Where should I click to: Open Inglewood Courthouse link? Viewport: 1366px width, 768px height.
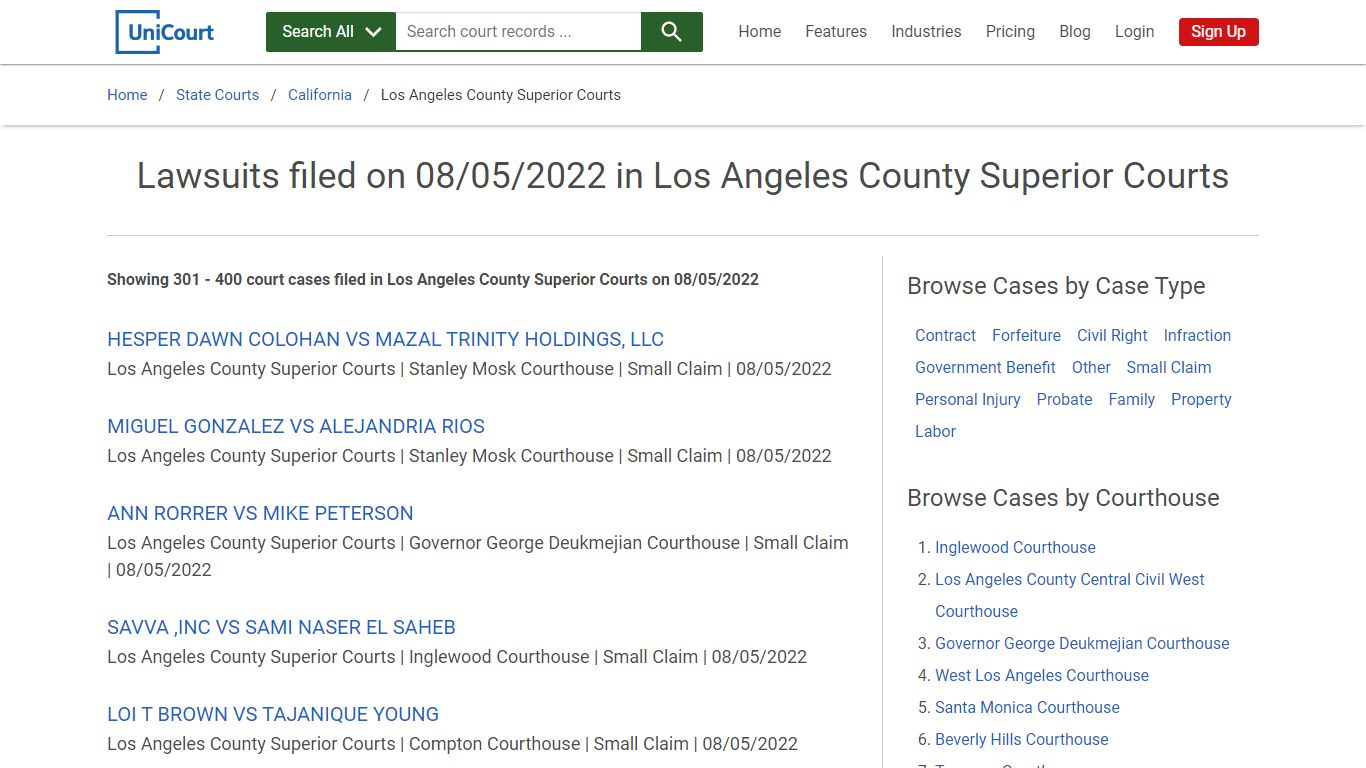(x=1015, y=548)
